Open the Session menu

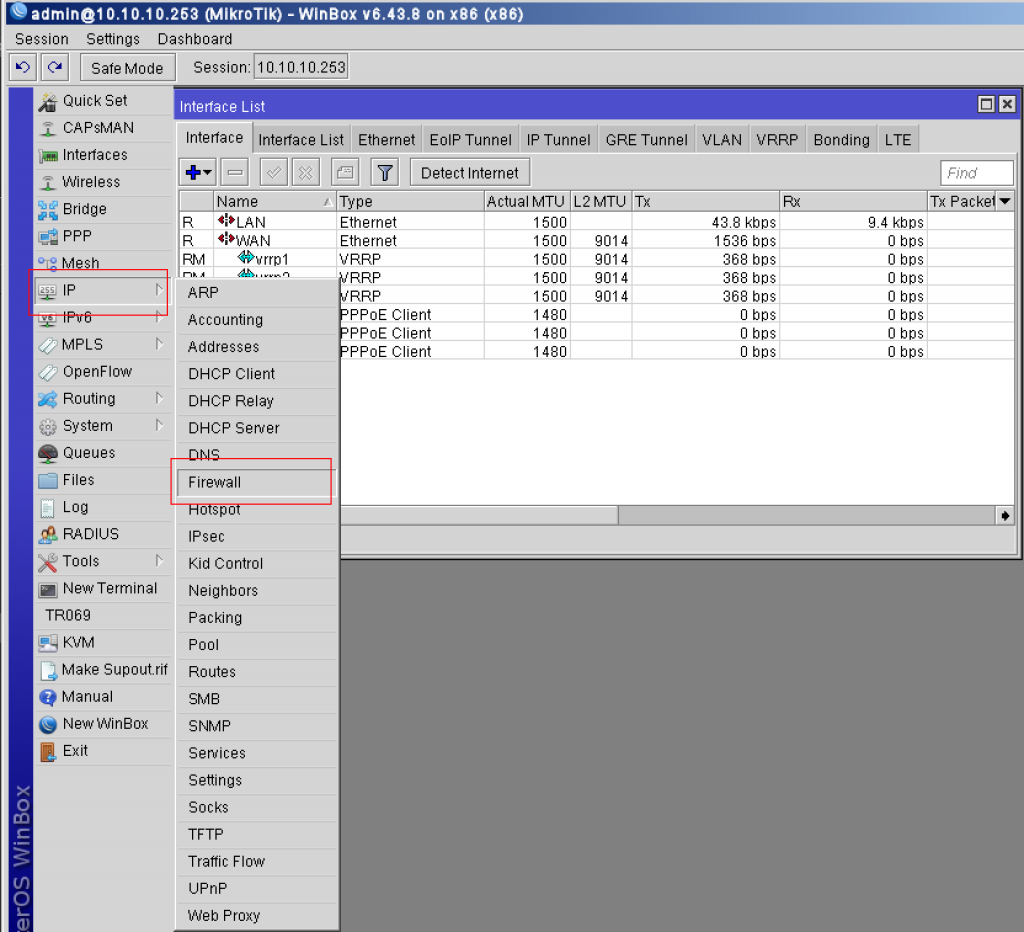[x=42, y=39]
